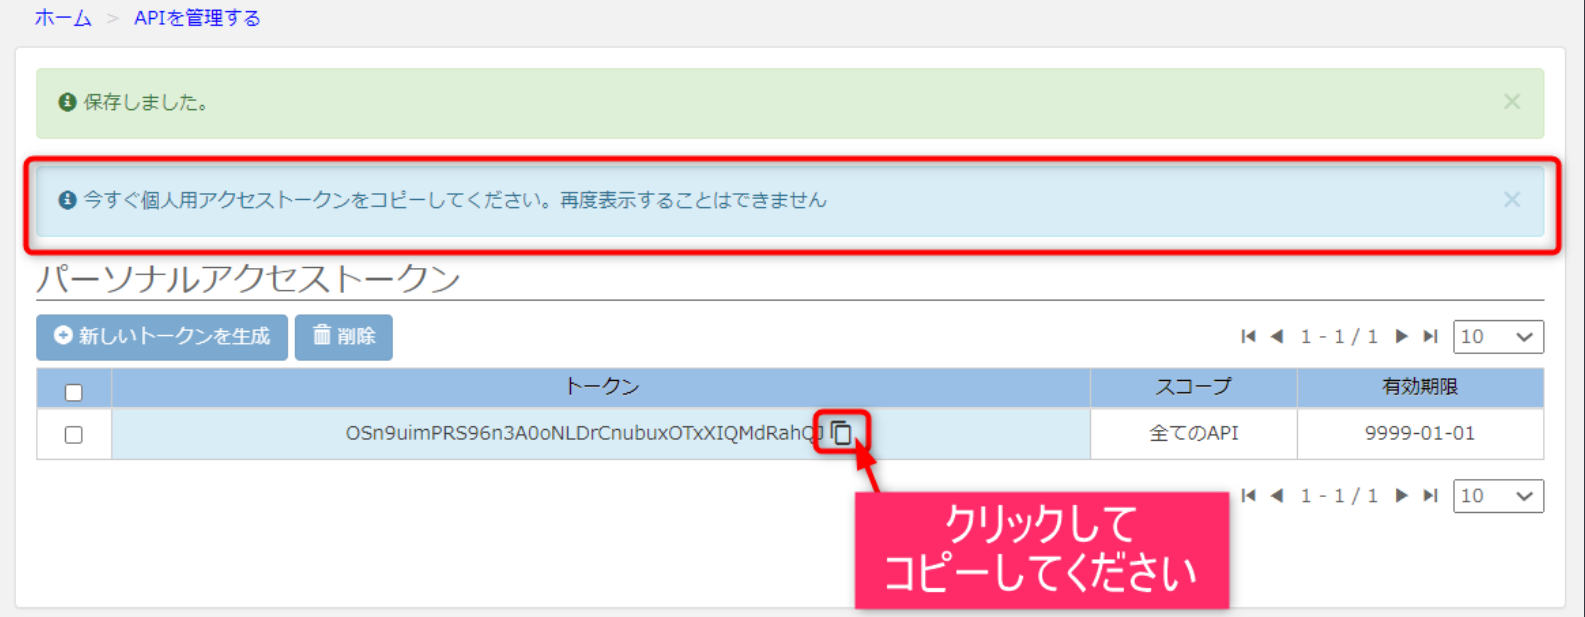The height and width of the screenshot is (617, 1585).
Task: Click the 削除 trash button
Action: [344, 337]
